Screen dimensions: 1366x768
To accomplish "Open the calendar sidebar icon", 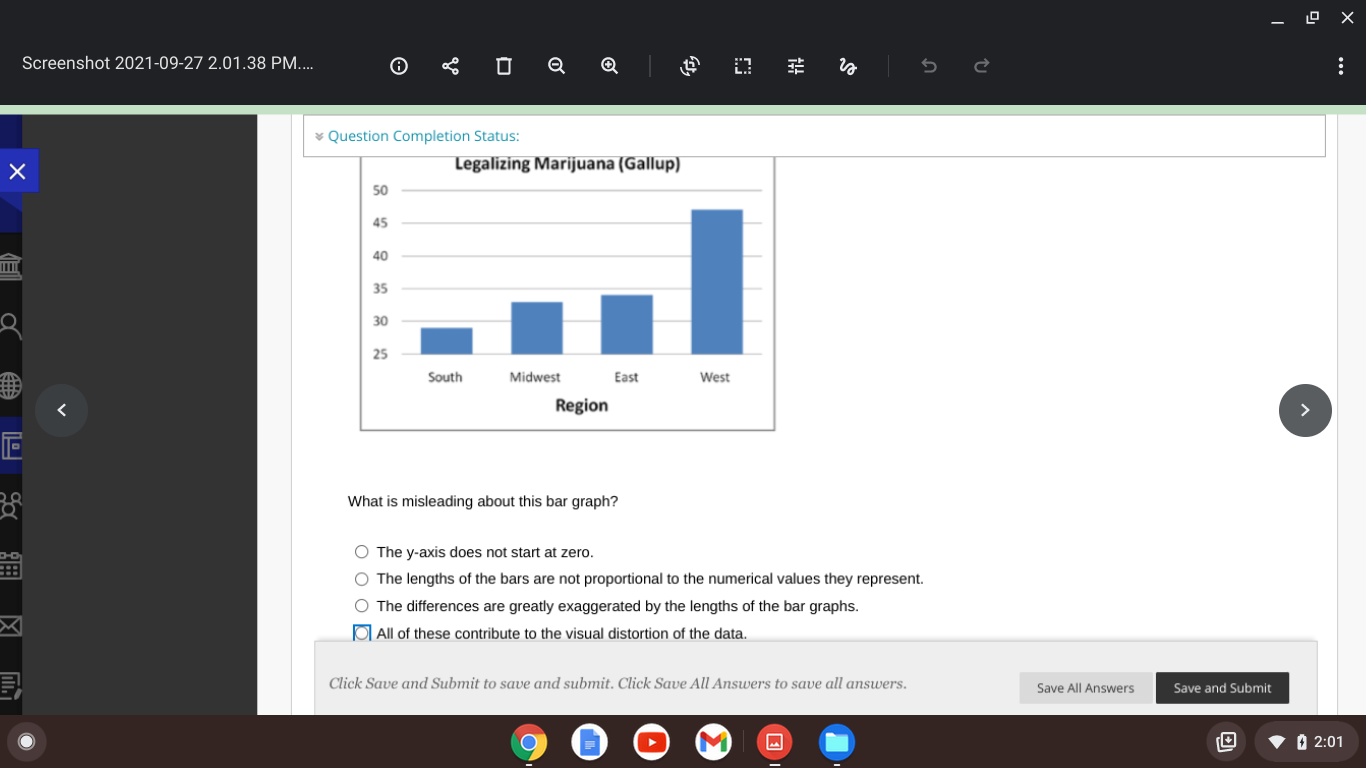I will pyautogui.click(x=10, y=566).
